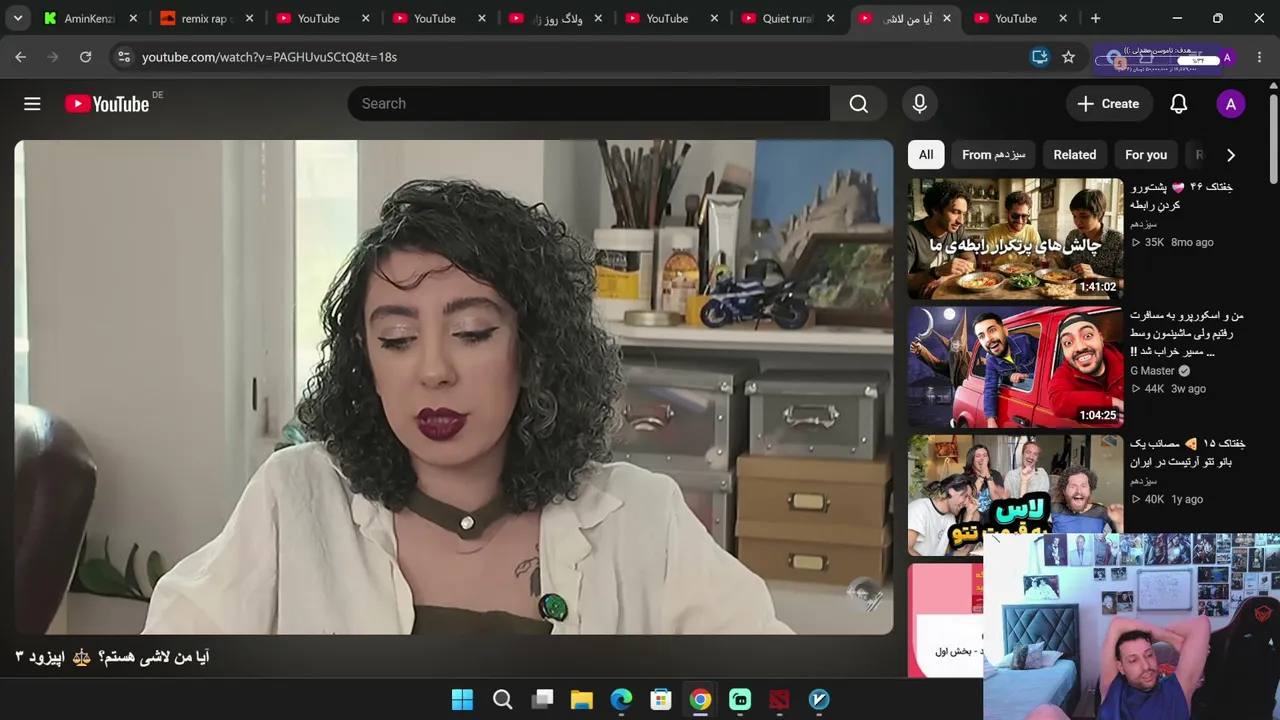Image resolution: width=1280 pixels, height=720 pixels.
Task: Launch File Explorer from taskbar
Action: [581, 700]
